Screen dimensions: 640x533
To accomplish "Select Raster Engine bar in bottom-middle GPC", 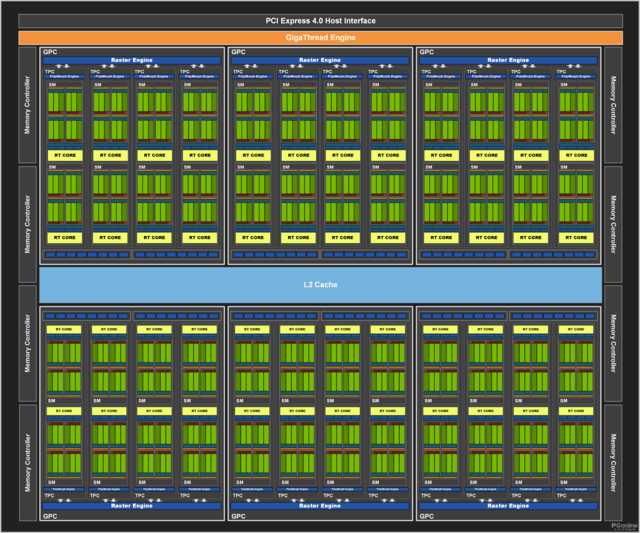I will tap(320, 506).
